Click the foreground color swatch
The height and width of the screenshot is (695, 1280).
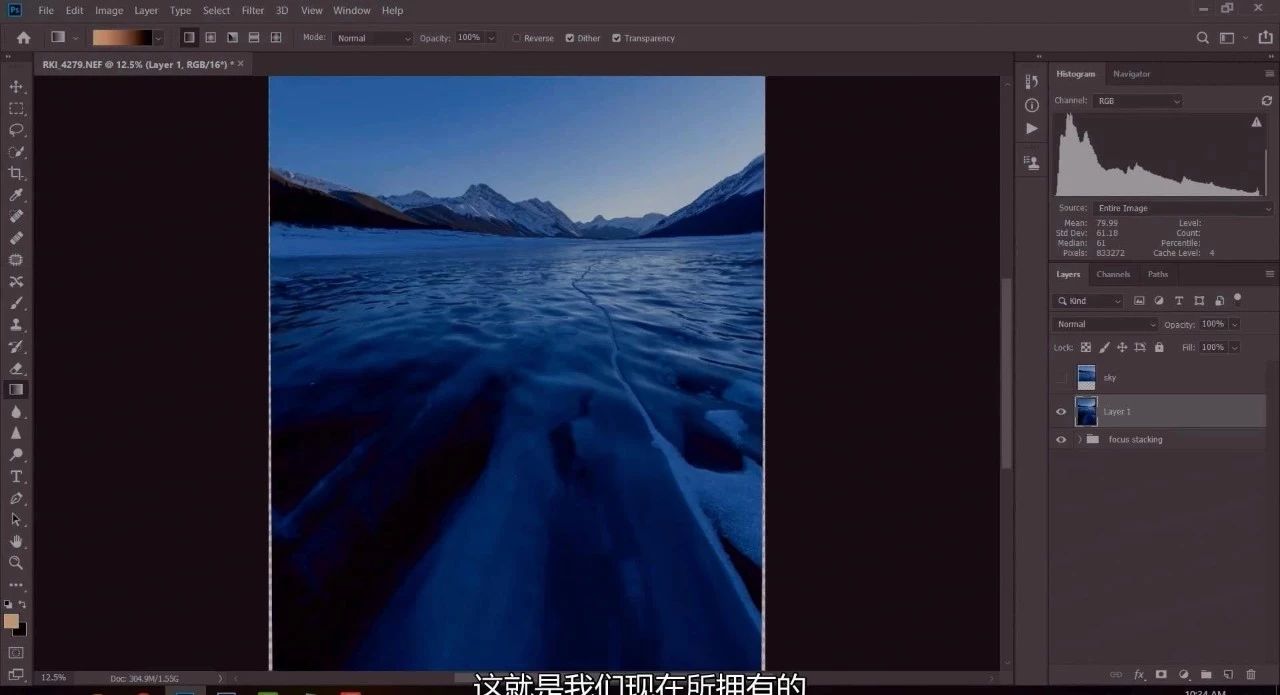11,621
